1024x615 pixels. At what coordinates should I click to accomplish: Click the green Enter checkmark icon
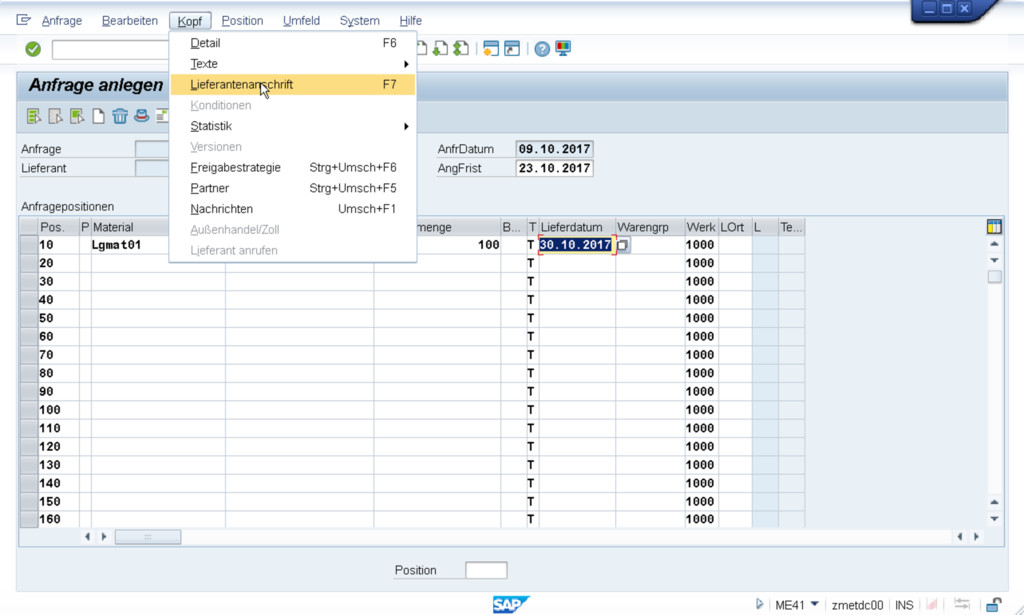pos(33,49)
